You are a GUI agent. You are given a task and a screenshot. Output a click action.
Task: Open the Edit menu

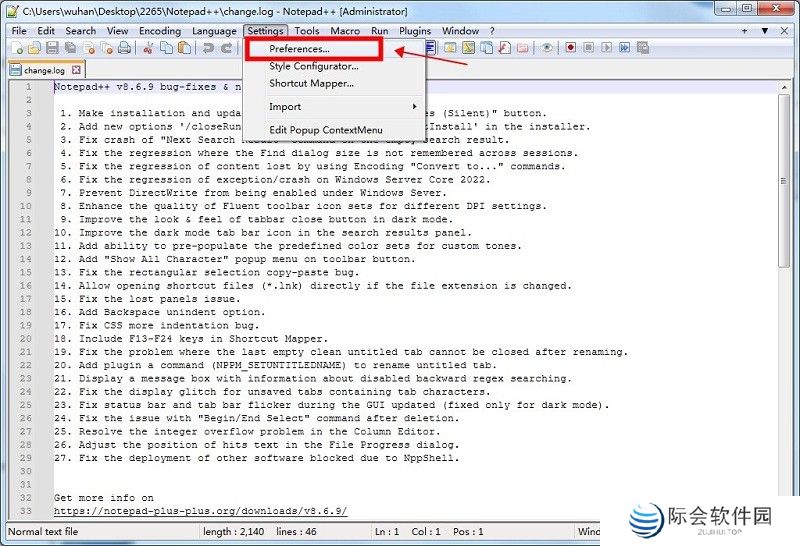46,31
